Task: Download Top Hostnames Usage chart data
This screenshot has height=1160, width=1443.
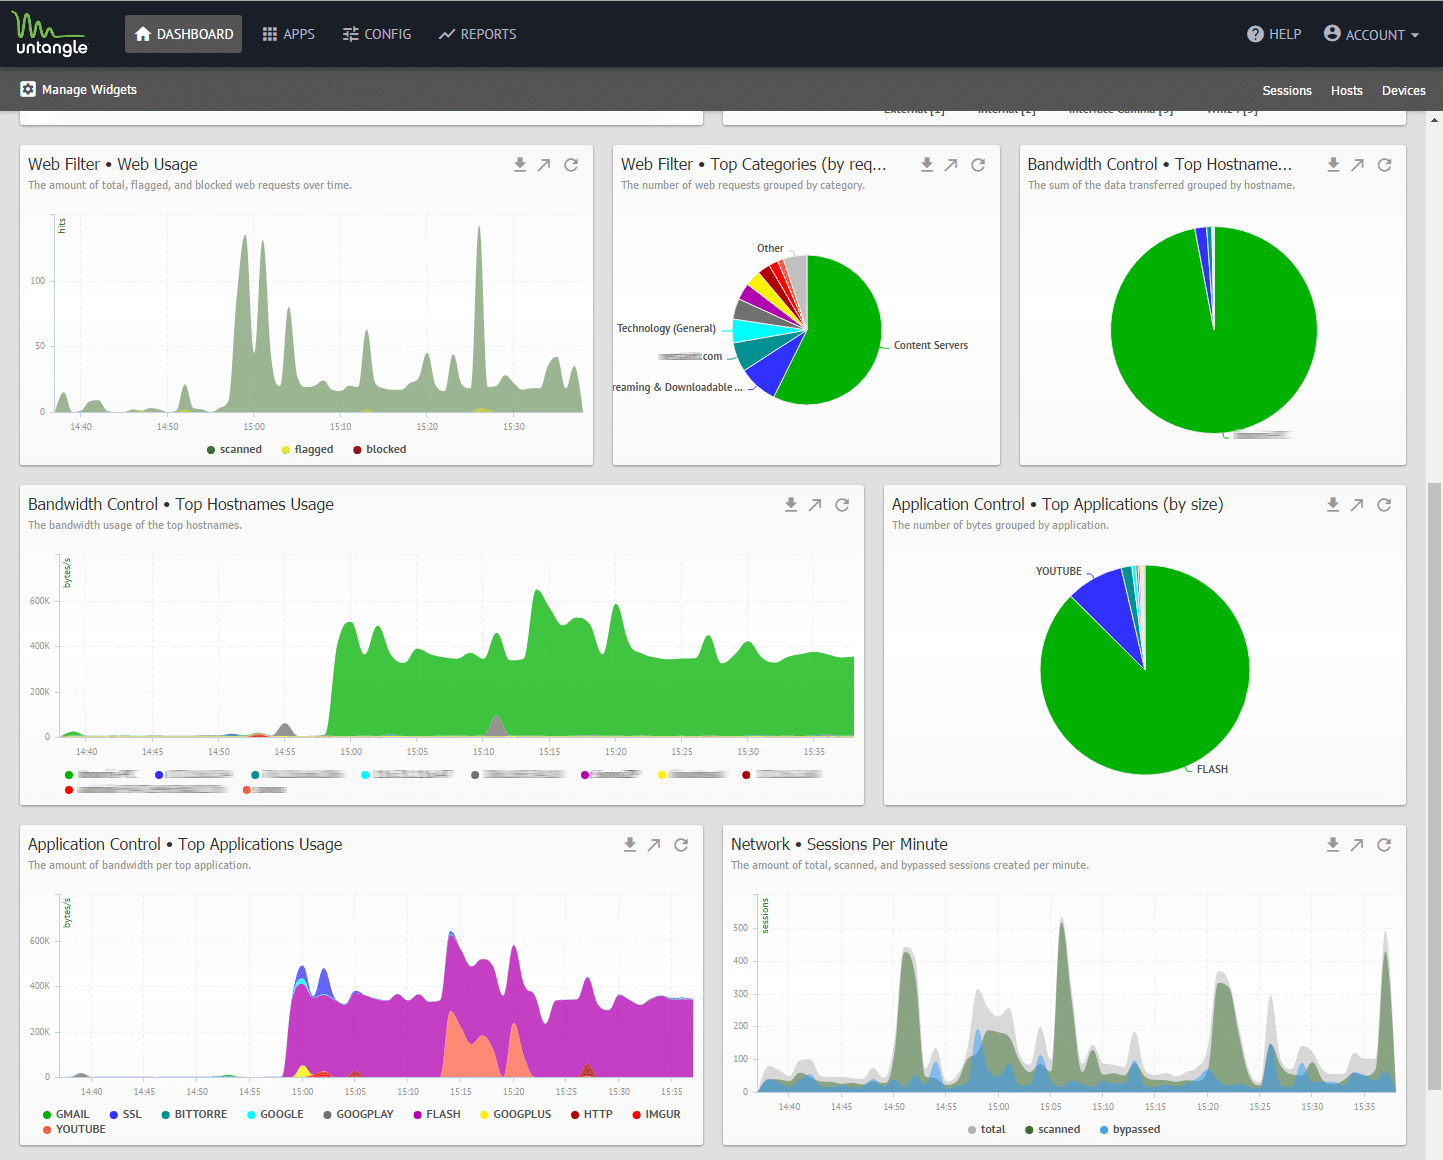Action: (x=791, y=505)
